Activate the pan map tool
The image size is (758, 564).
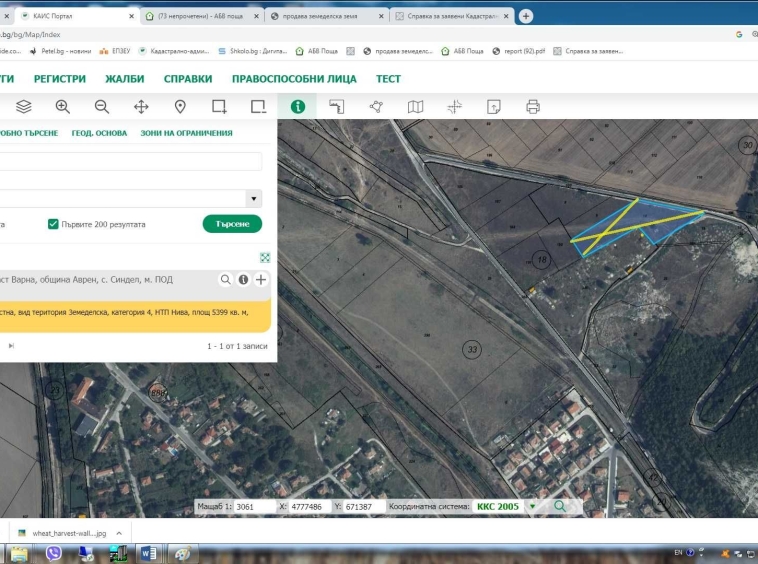(x=141, y=107)
